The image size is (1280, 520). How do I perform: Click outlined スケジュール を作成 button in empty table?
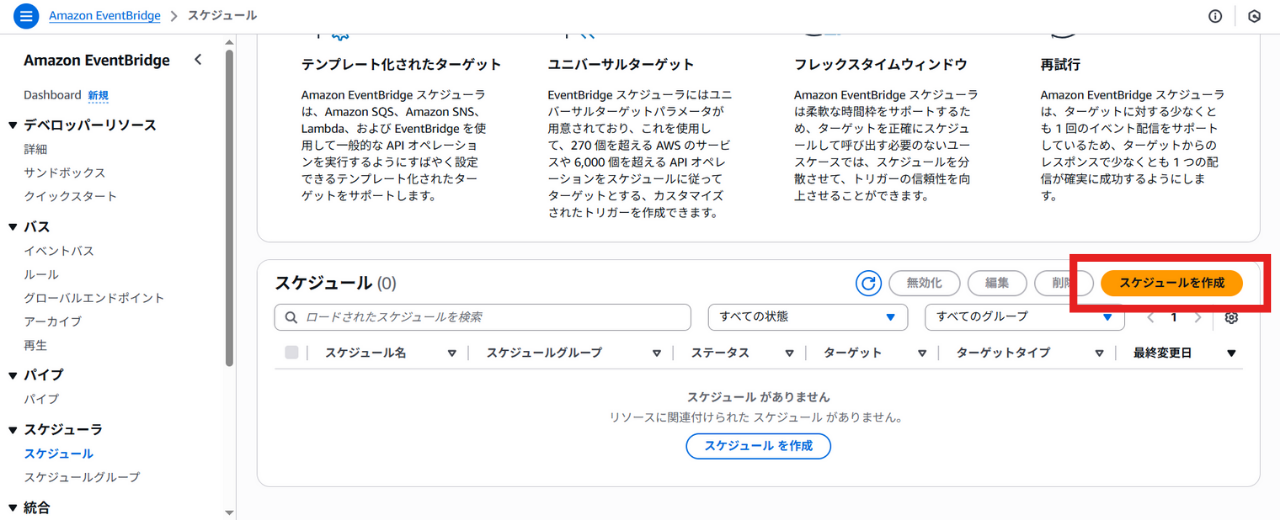point(758,446)
